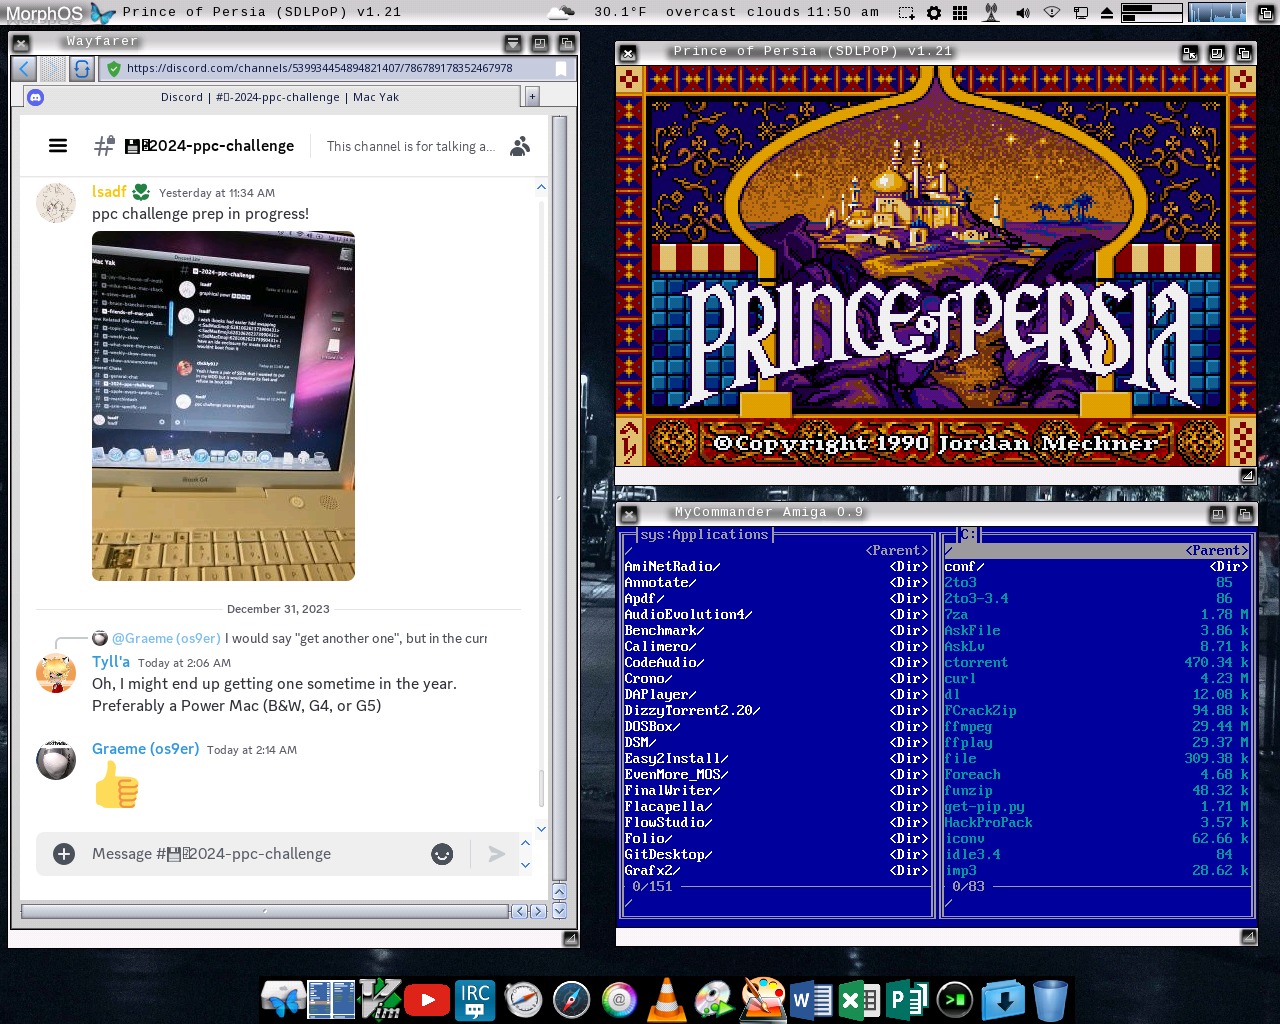Open Microsoft Publisher from the dock

tap(906, 999)
